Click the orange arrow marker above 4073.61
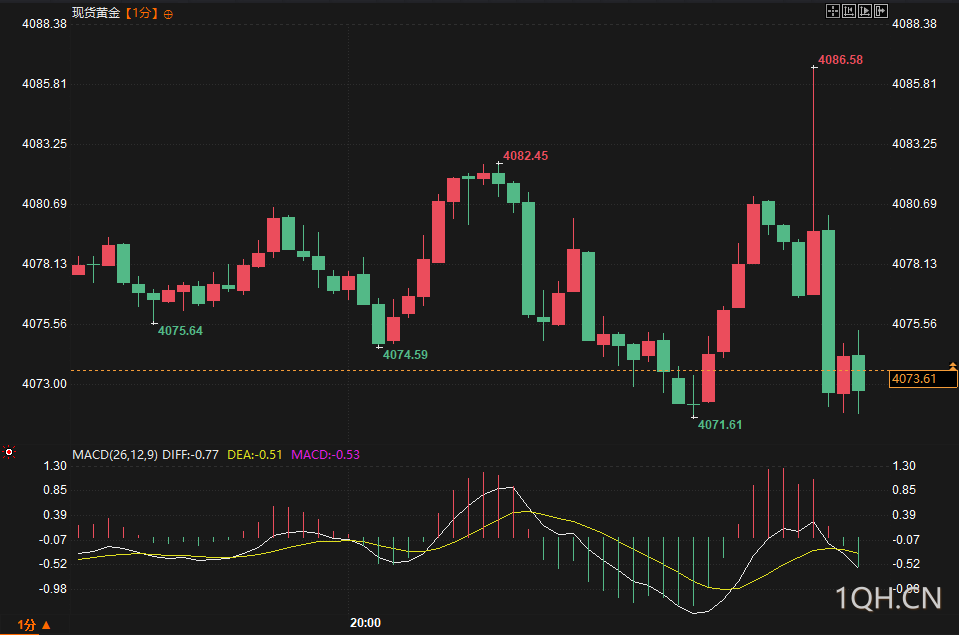 (952, 366)
